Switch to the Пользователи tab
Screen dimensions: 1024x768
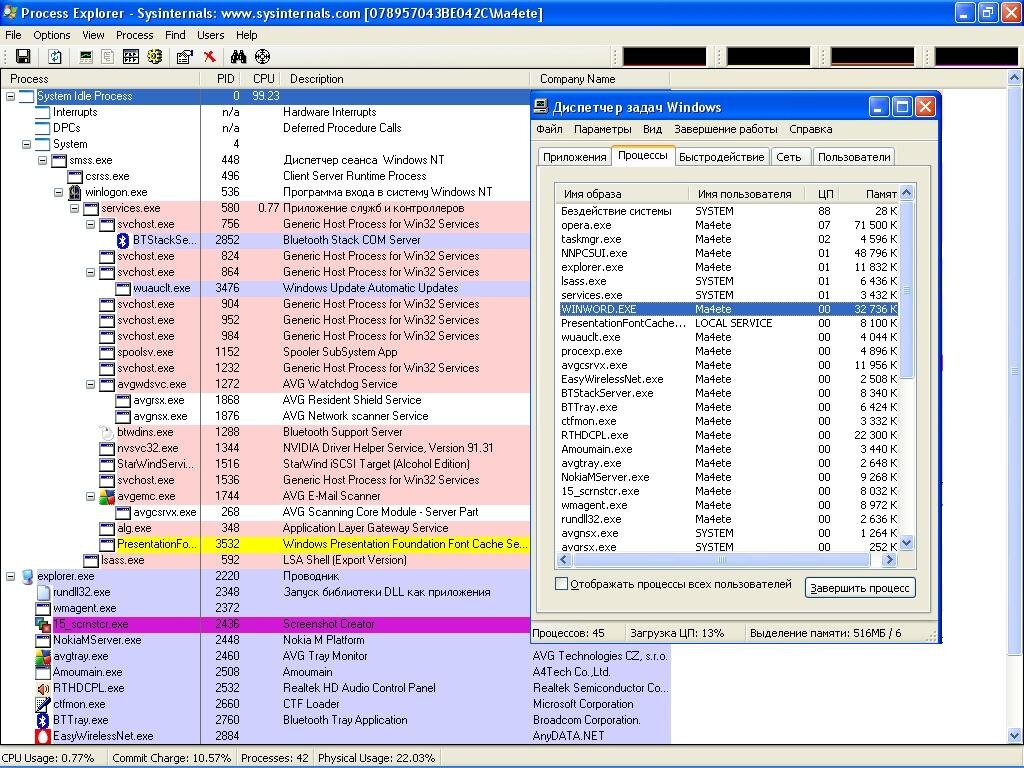[x=854, y=157]
